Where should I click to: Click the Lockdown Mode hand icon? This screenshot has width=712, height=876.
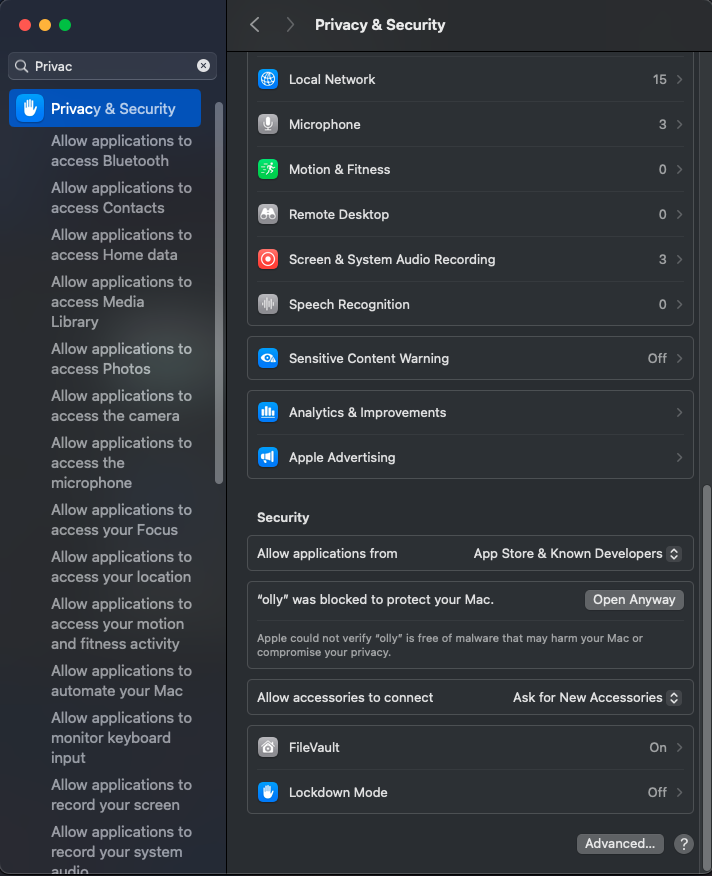[x=268, y=792]
